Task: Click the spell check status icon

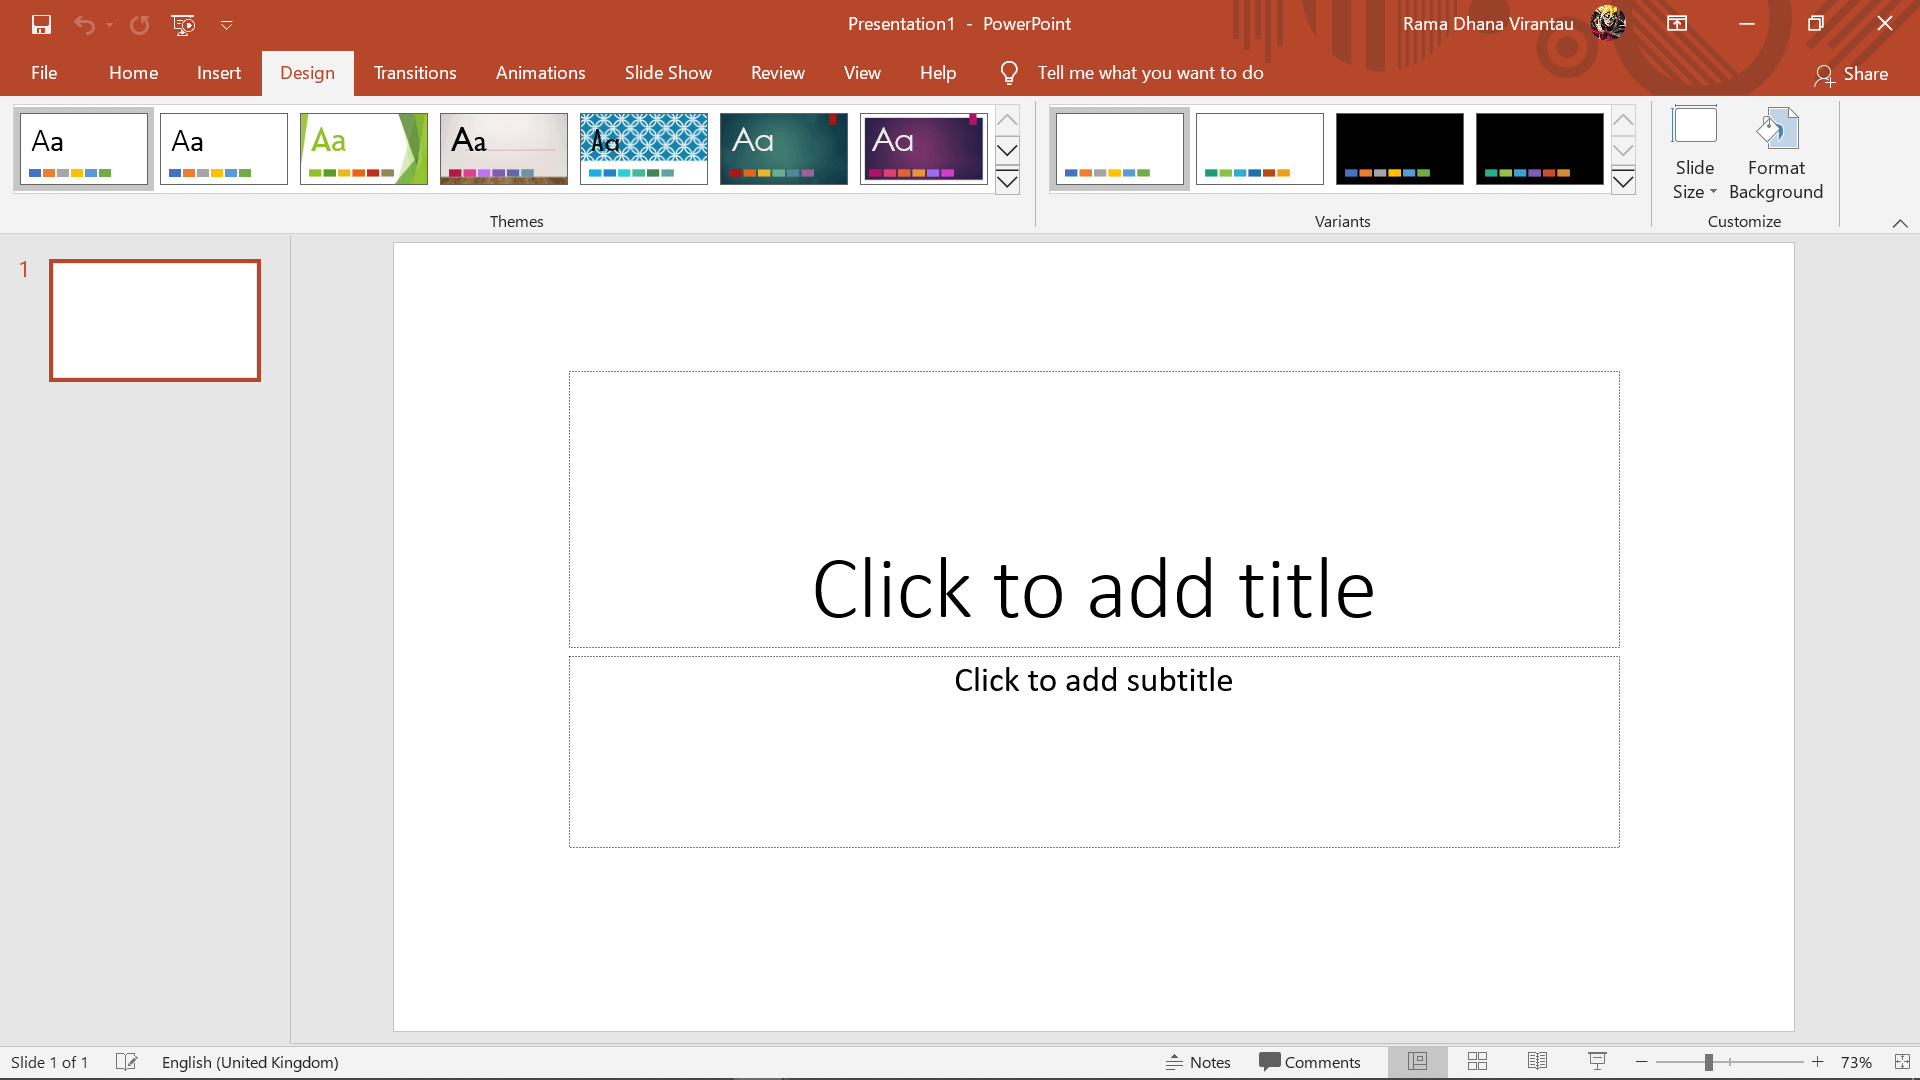Action: 126,1062
